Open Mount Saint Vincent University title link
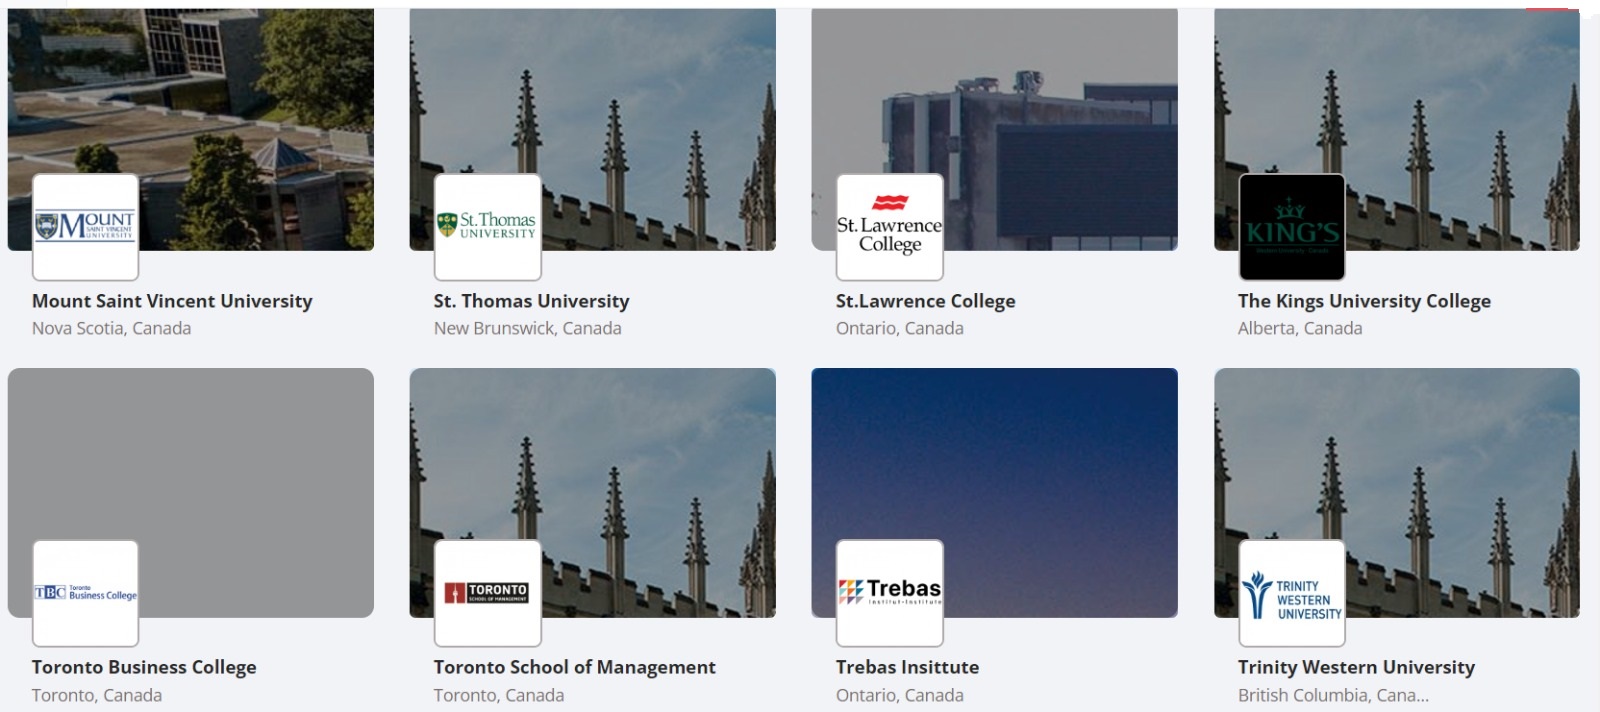The height and width of the screenshot is (712, 1600). (x=172, y=301)
